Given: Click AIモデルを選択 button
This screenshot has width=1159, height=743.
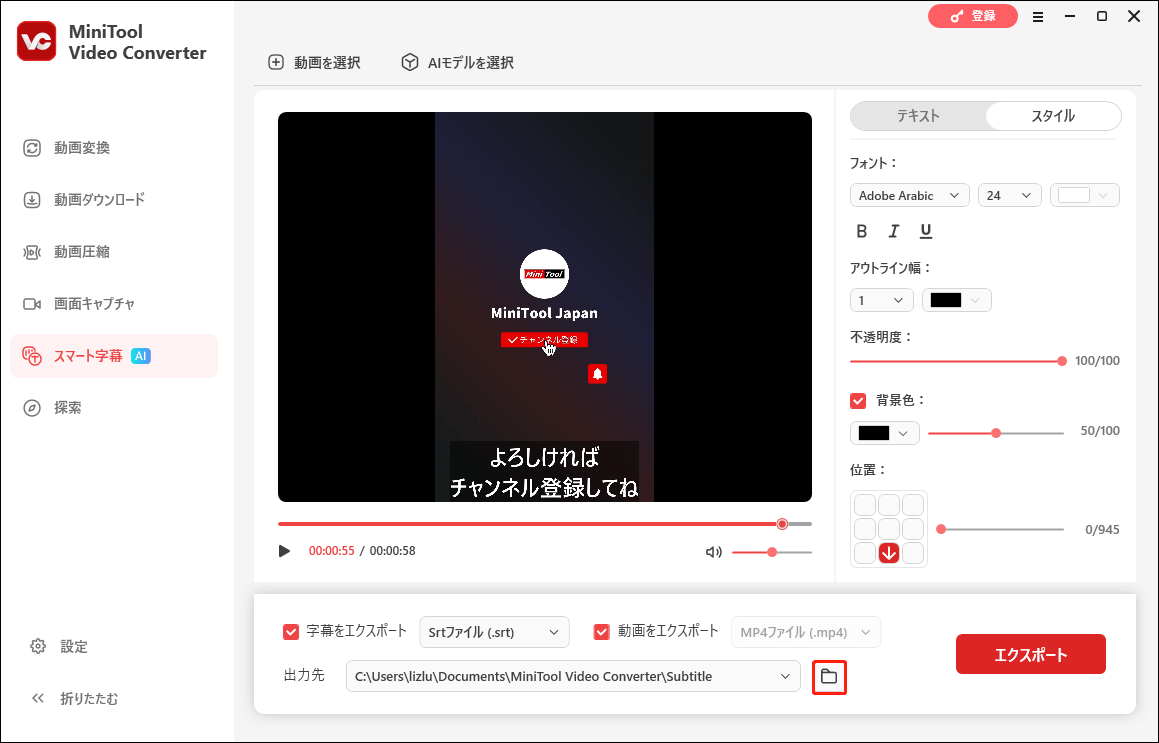Looking at the screenshot, I should (457, 63).
